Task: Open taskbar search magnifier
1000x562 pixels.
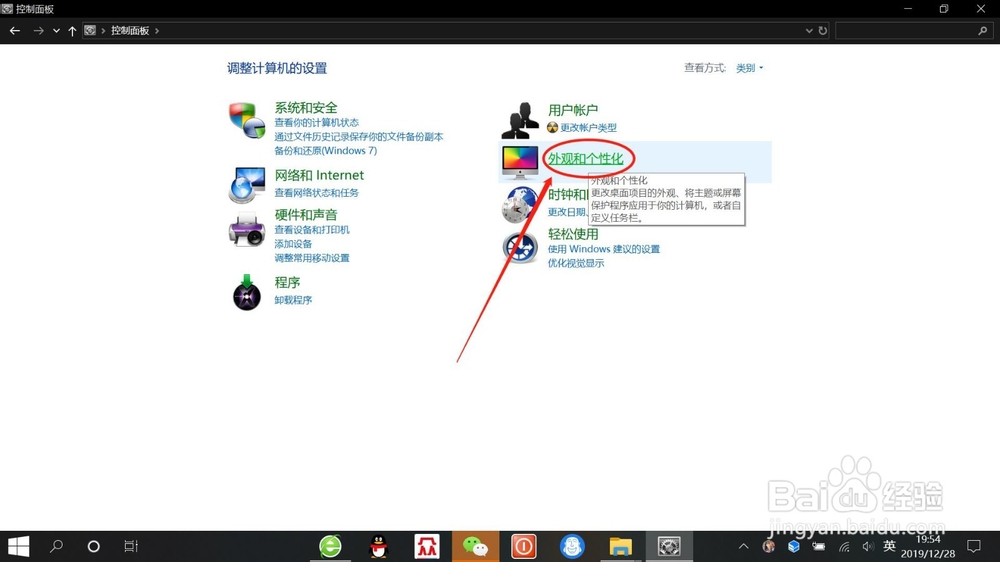Action: click(56, 546)
